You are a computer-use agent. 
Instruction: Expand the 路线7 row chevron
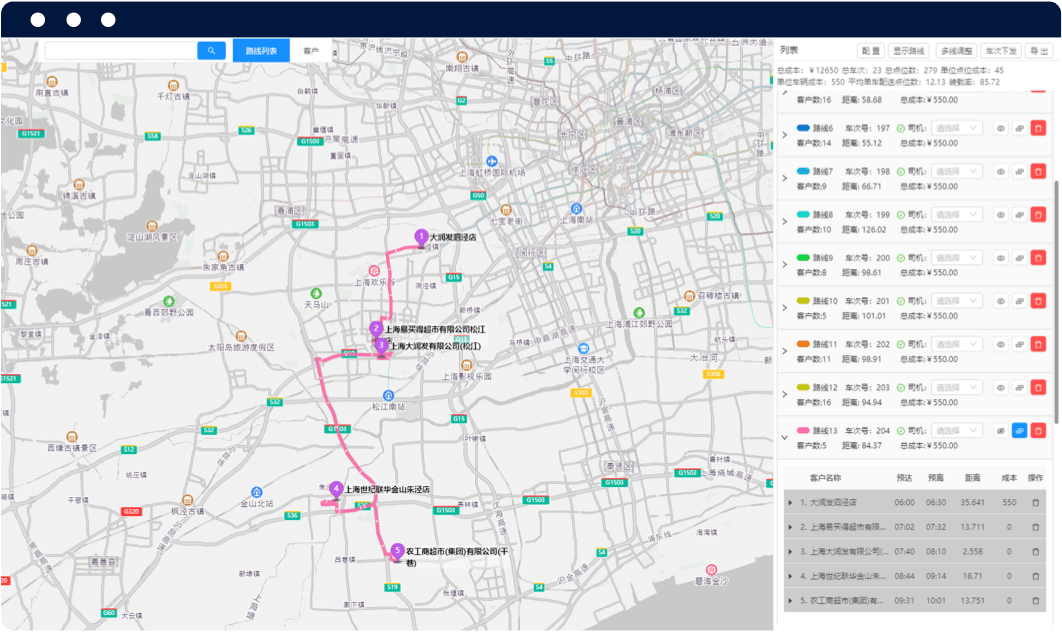point(785,178)
